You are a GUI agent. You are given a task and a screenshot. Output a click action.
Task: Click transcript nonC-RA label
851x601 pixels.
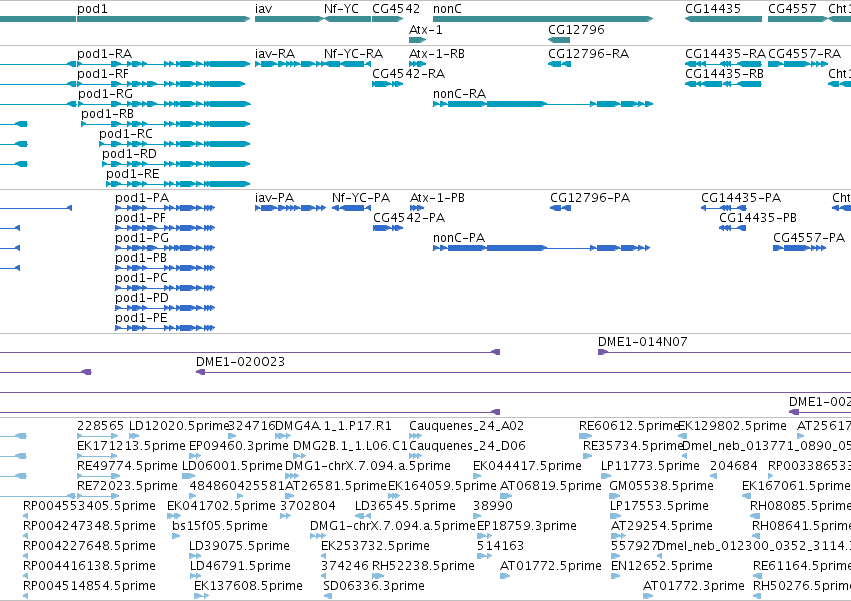[459, 94]
